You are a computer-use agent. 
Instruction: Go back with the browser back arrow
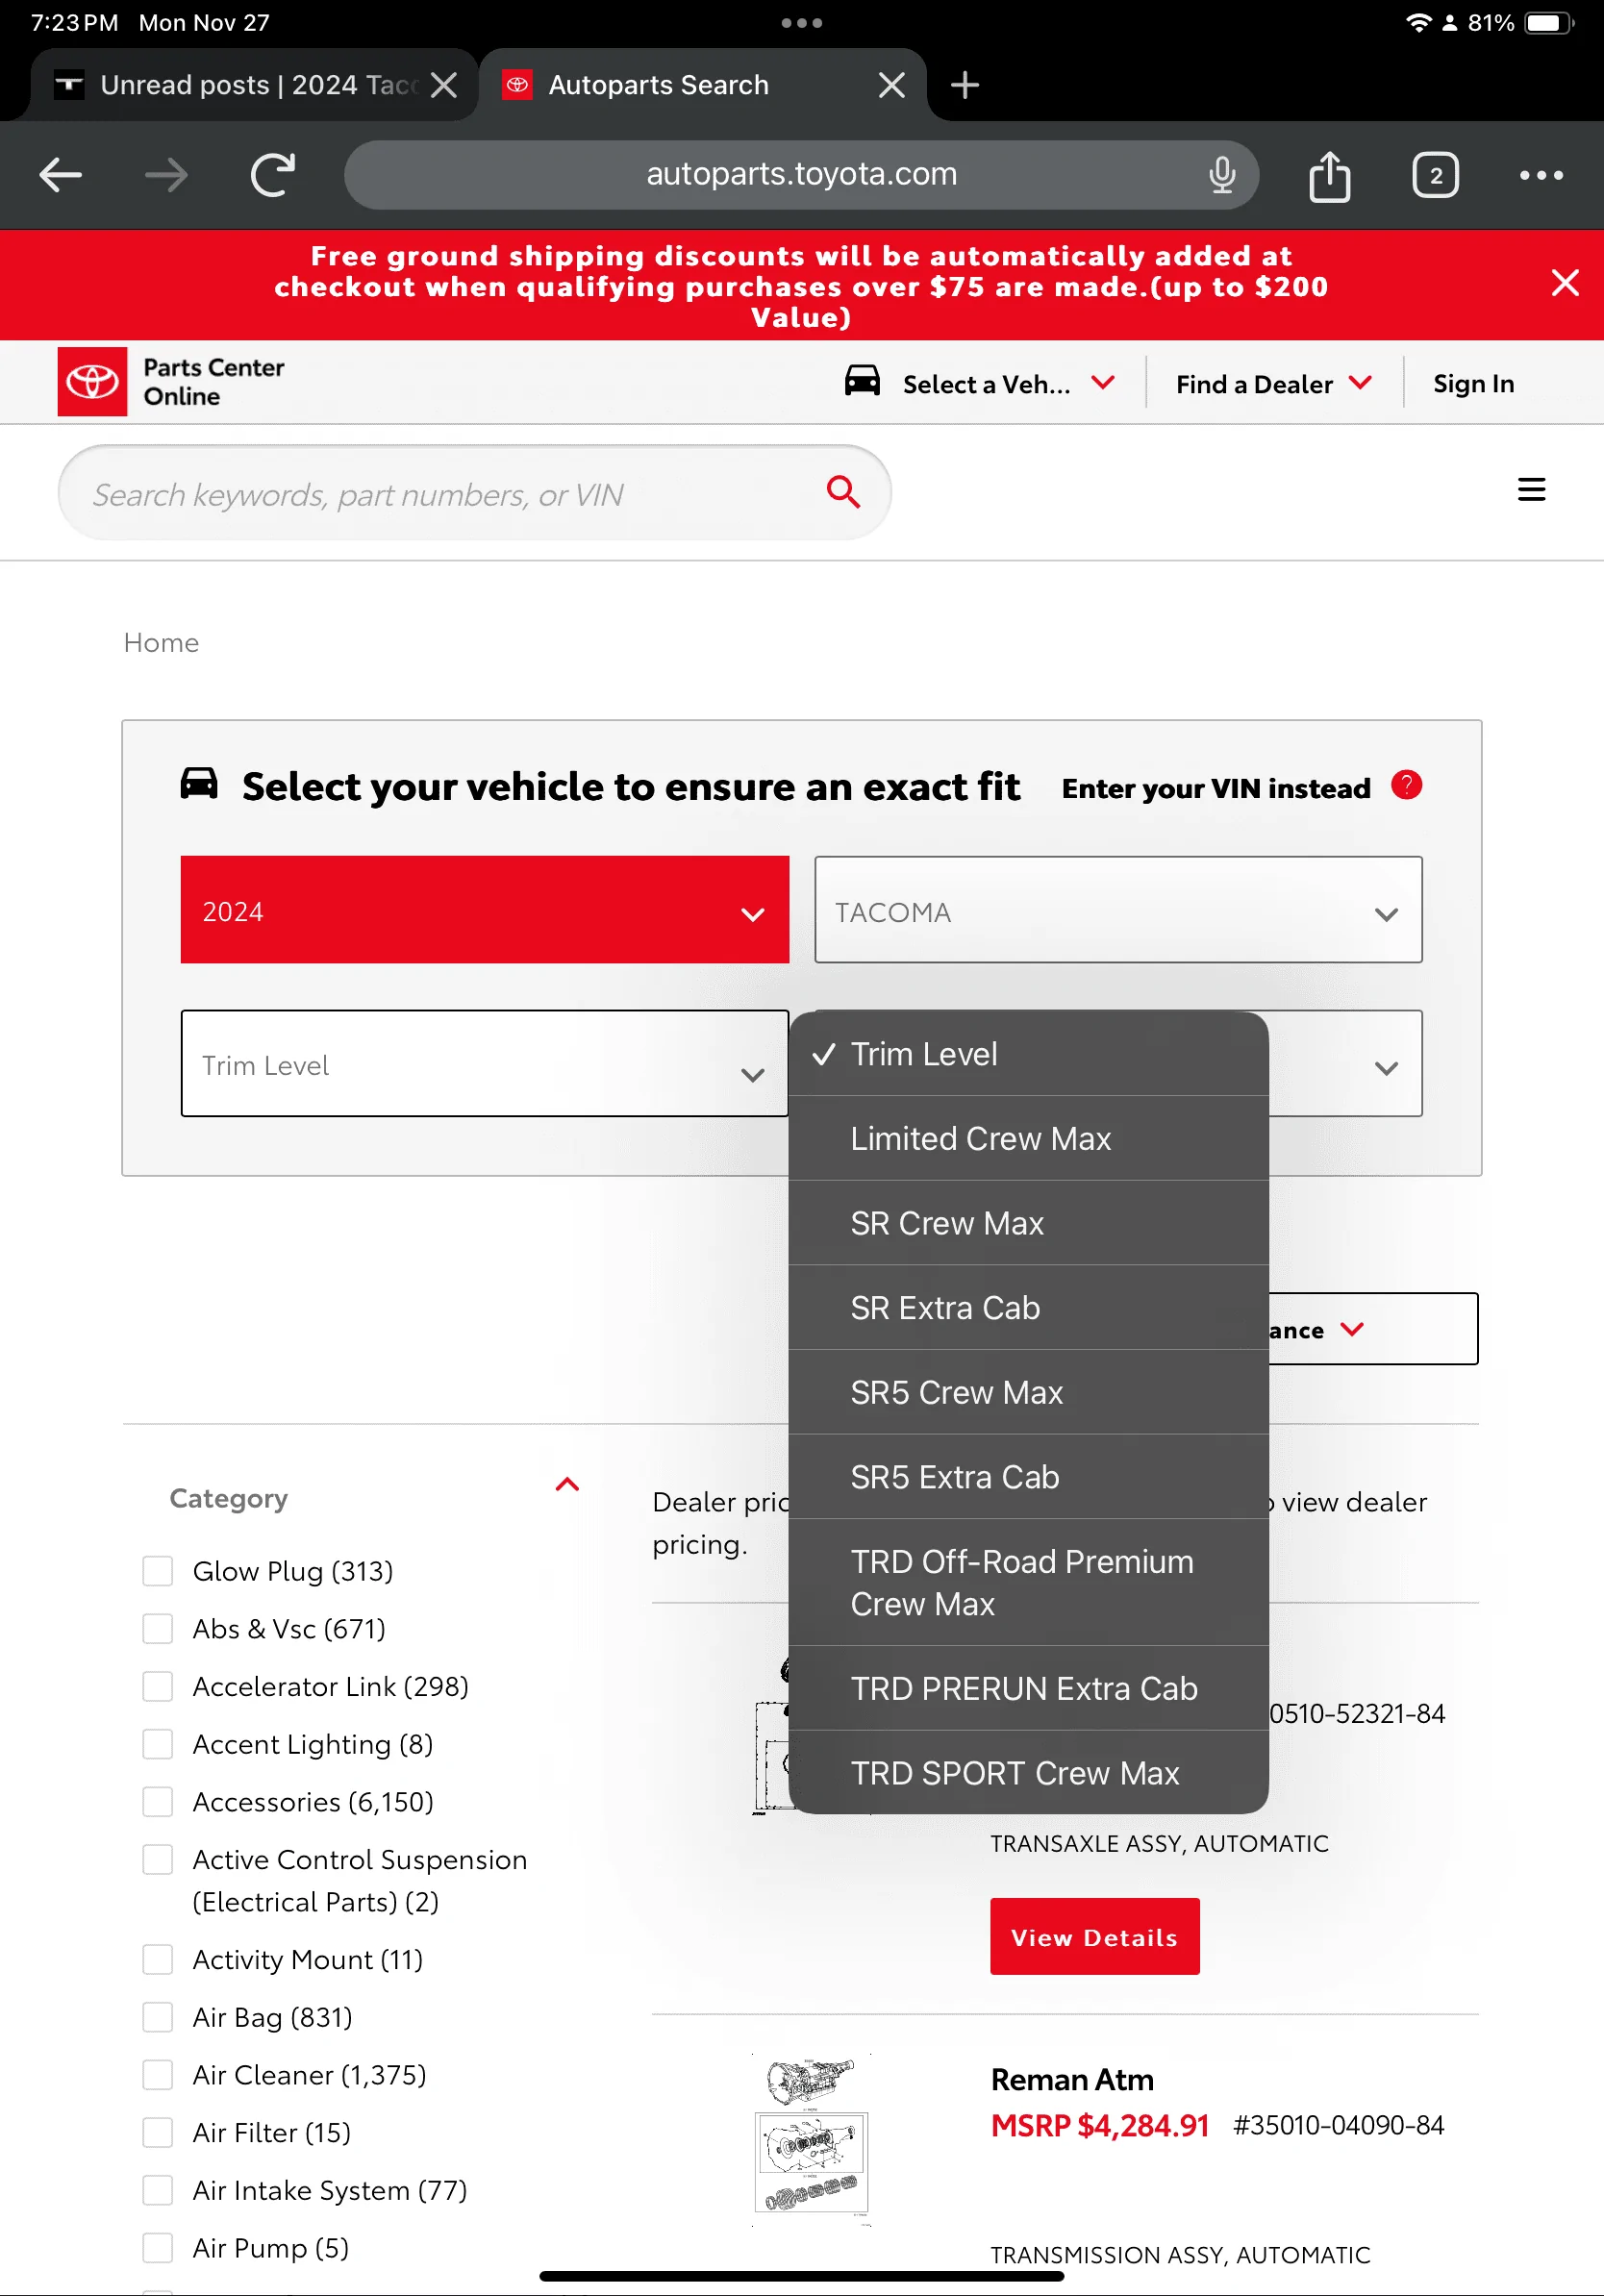(60, 175)
